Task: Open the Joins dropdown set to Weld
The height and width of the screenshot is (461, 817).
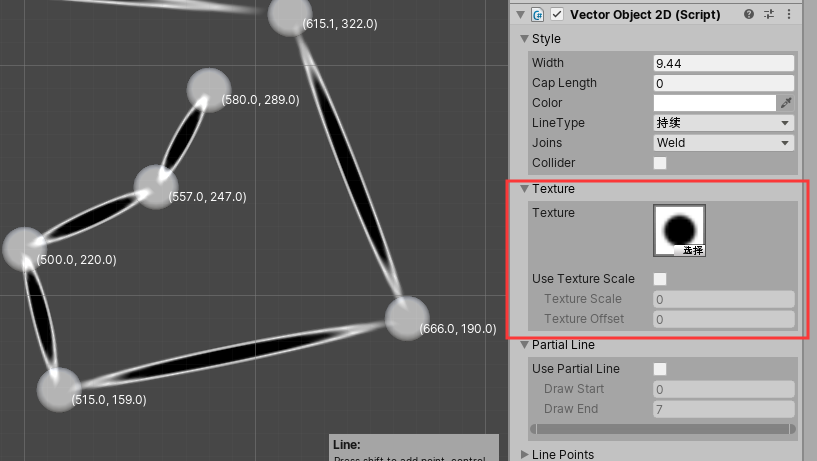Action: coord(723,143)
